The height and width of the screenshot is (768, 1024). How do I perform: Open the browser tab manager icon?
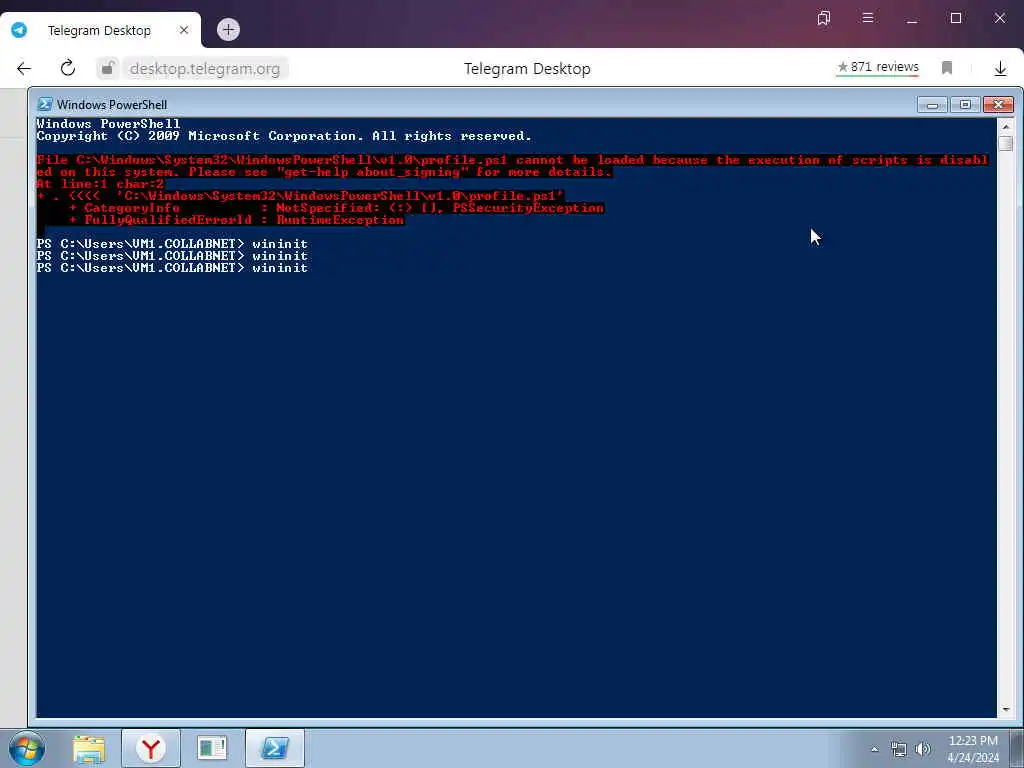824,18
